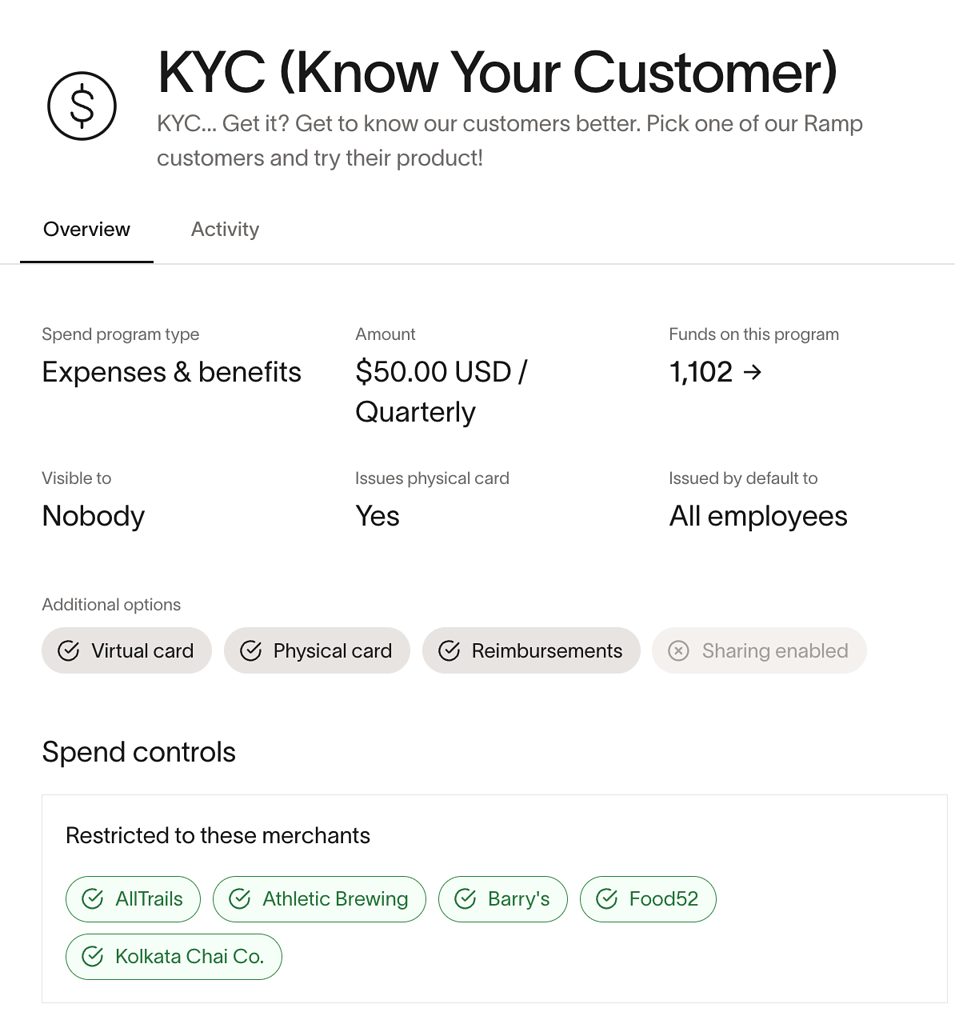Click the check icon on the AllTrails merchant chip
Viewport: 955px width, 1024px height.
click(90, 898)
